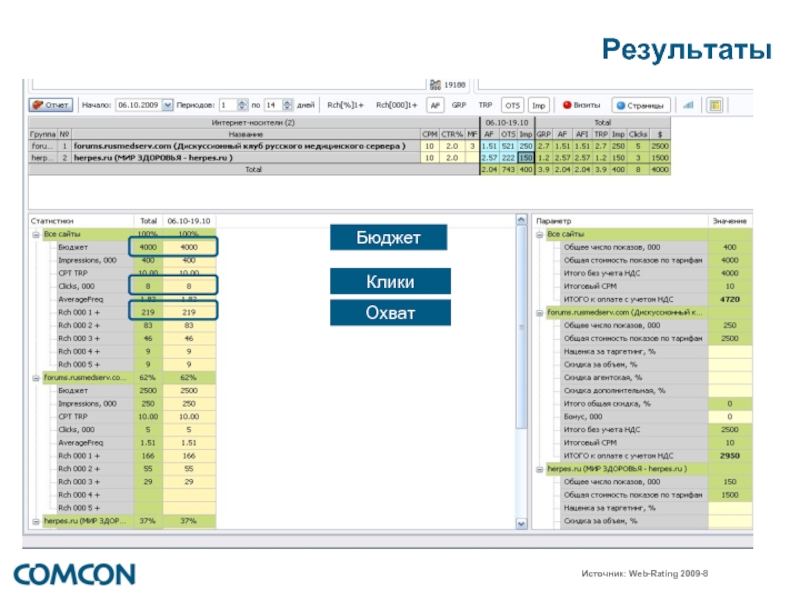800x600 pixels.
Task: Click the Интернет-носители (2) header
Action: click(254, 122)
